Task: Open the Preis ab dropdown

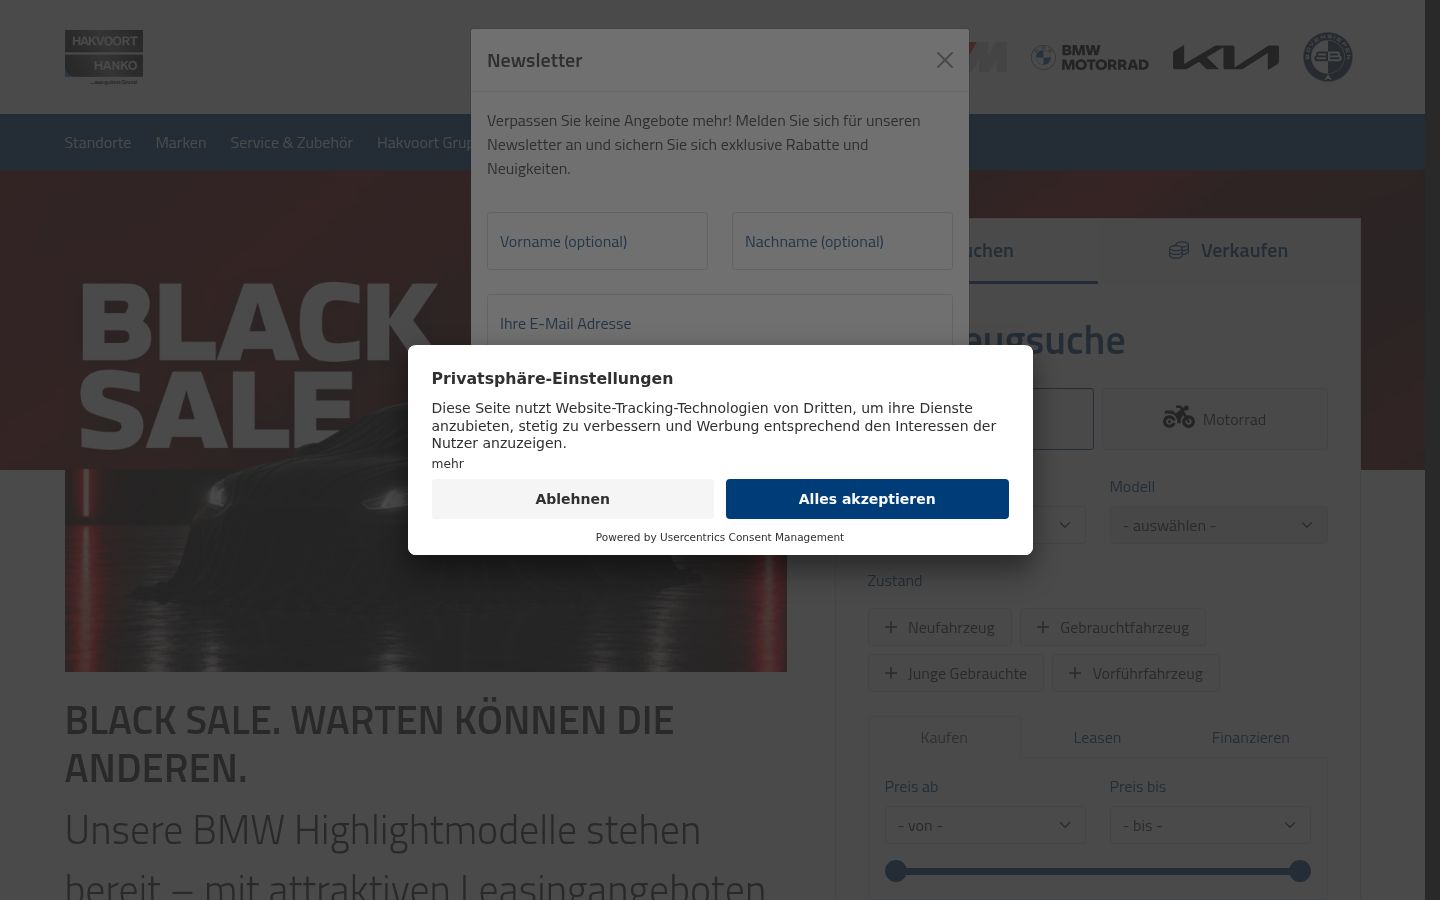Action: [985, 825]
